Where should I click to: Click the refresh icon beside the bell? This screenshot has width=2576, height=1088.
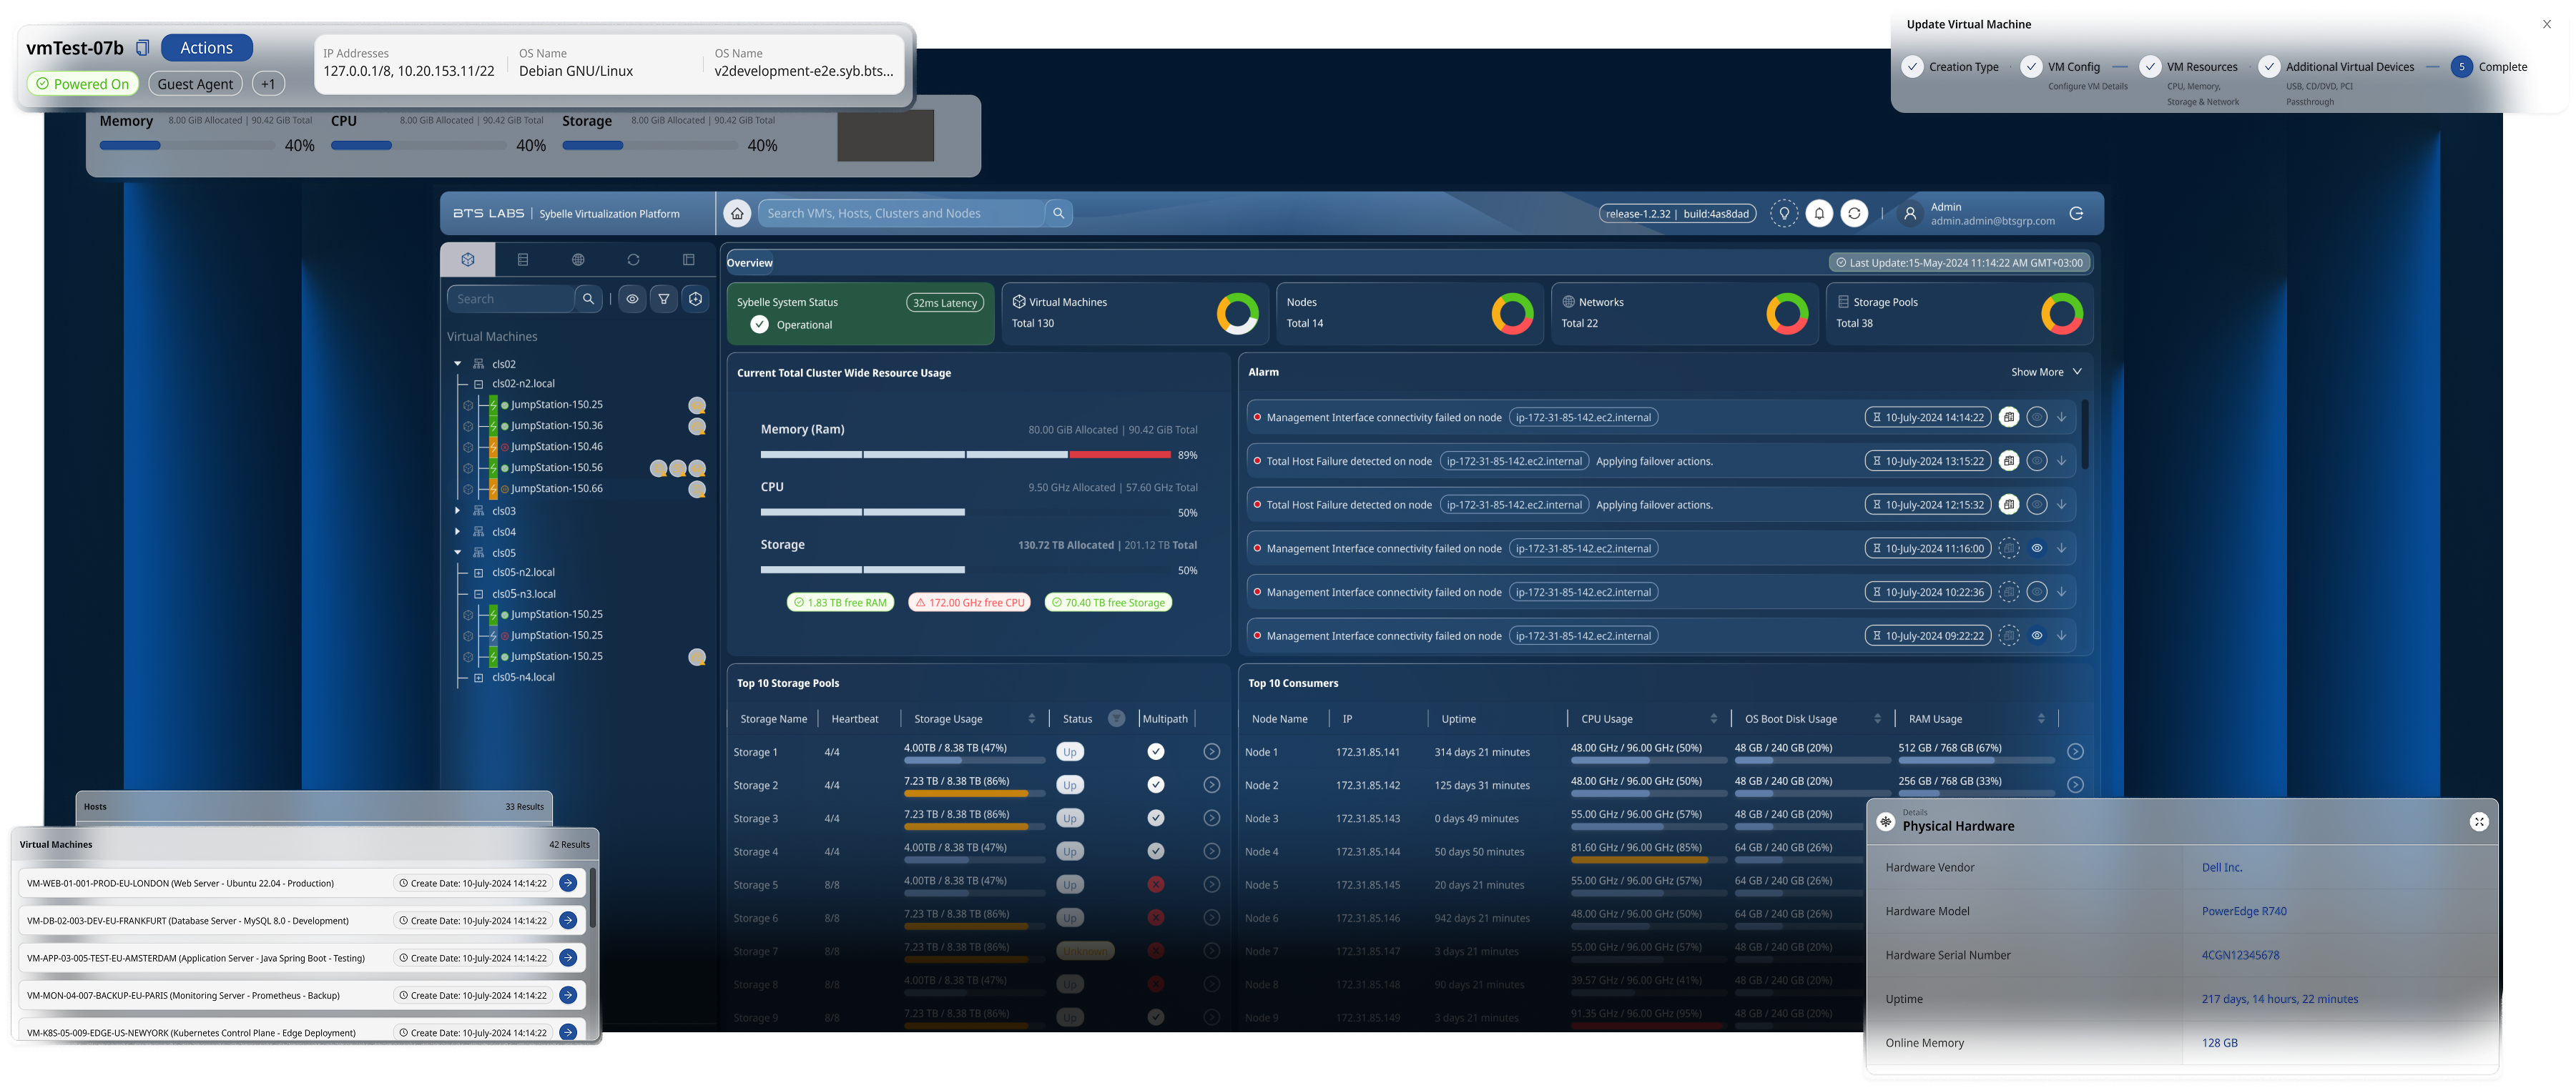coord(1854,213)
